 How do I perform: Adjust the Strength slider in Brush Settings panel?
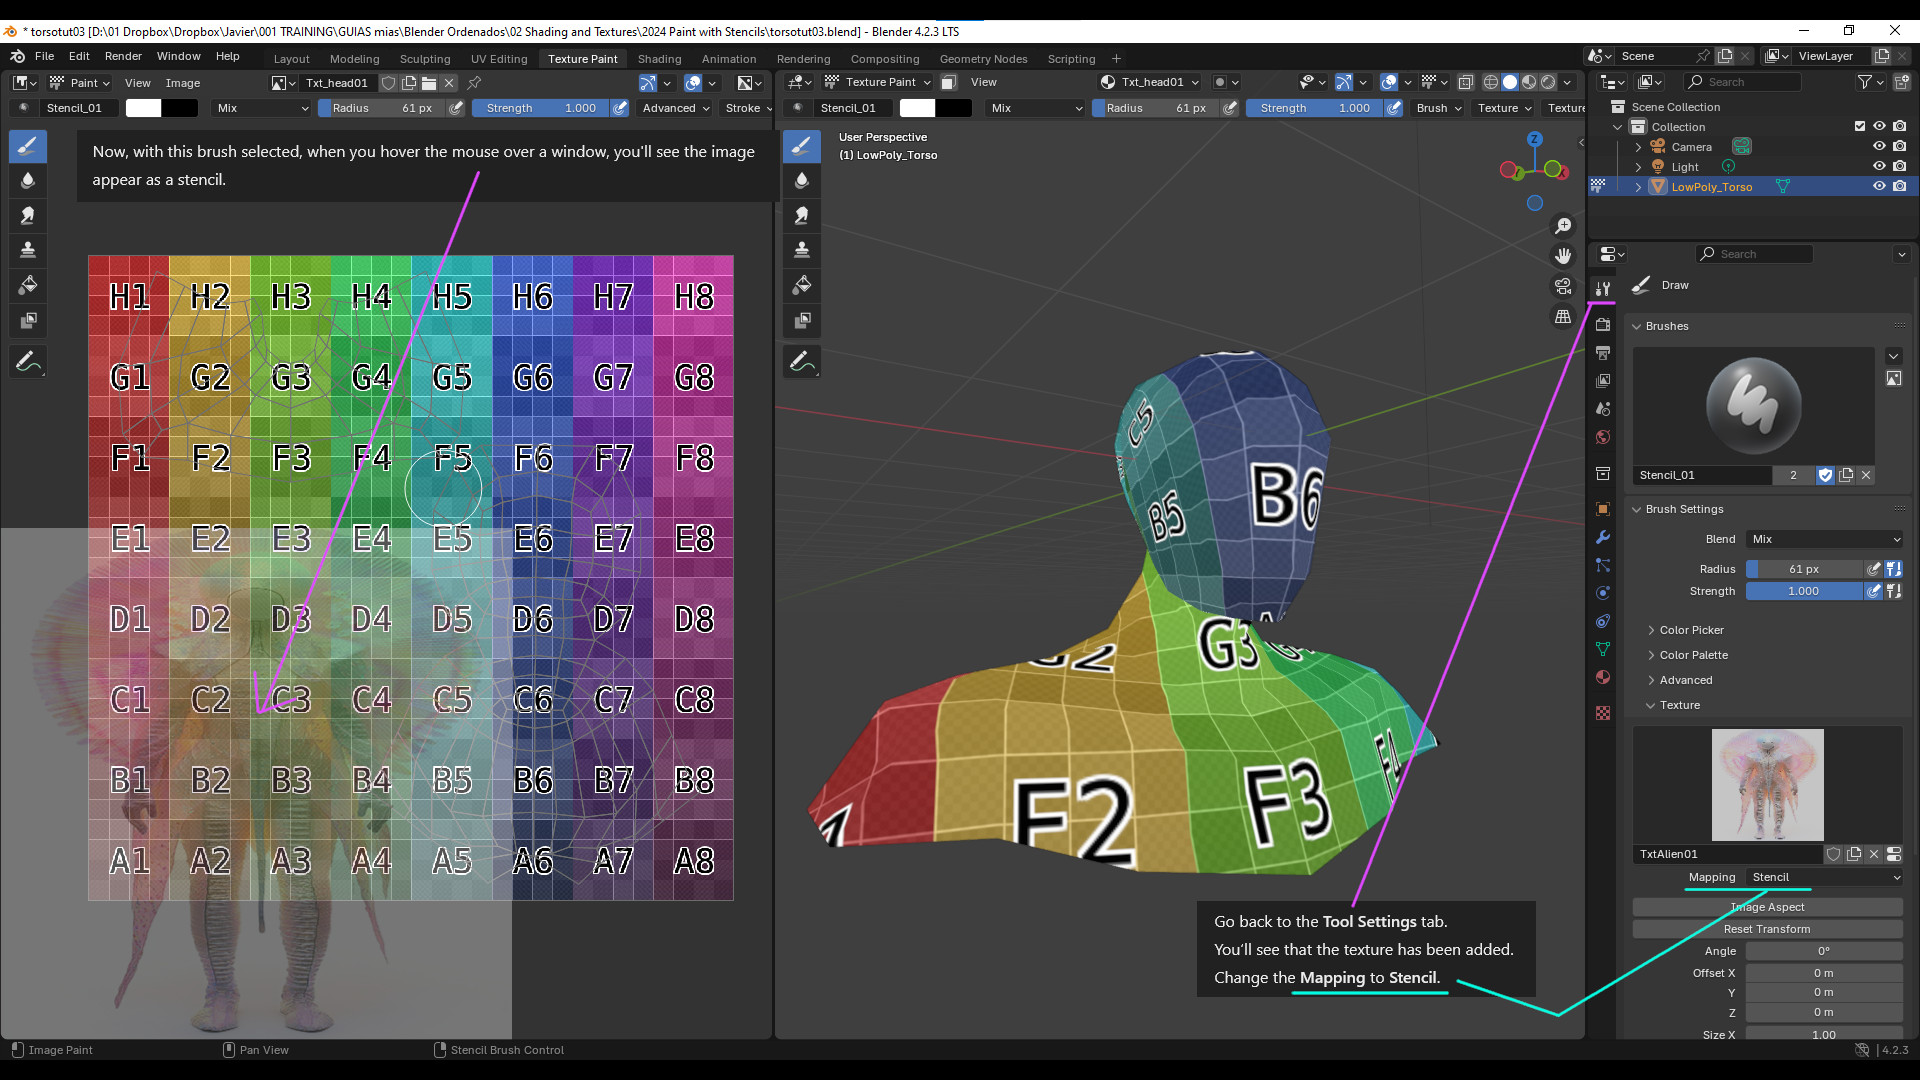(x=1804, y=591)
